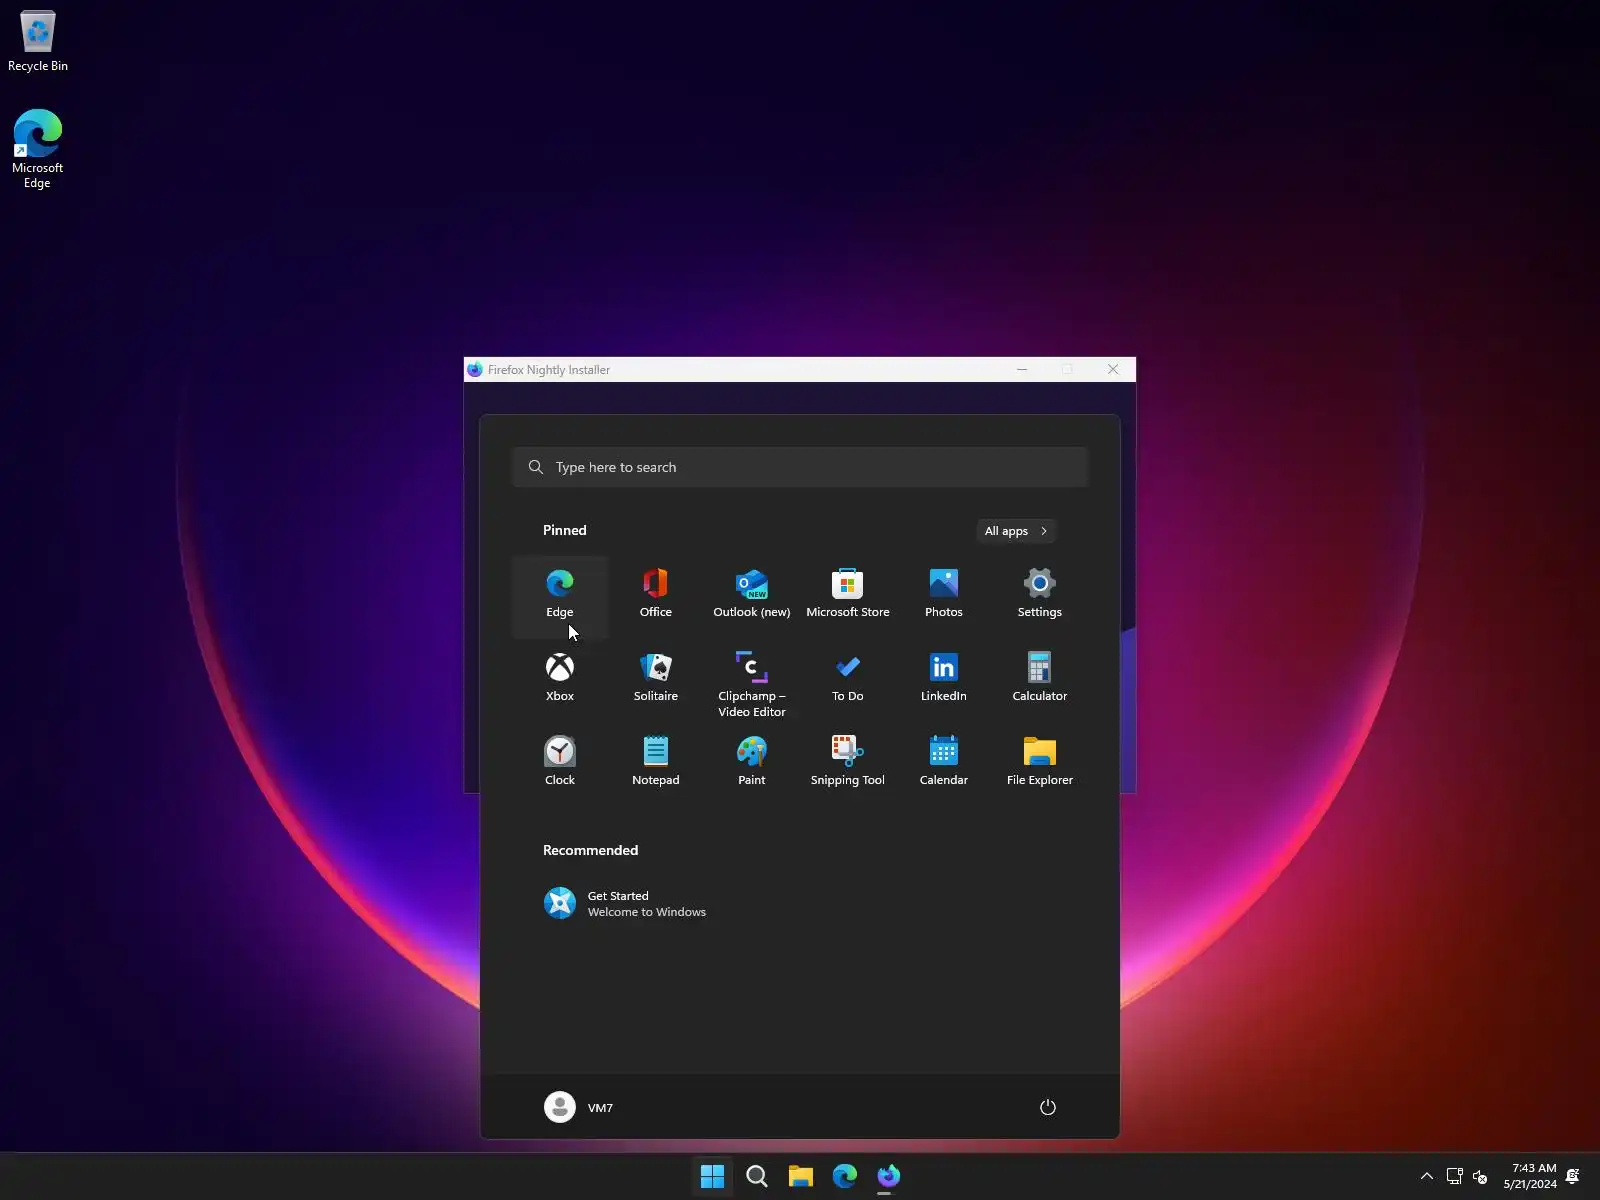
Task: Click the Windows Start button on taskbar
Action: pyautogui.click(x=713, y=1176)
